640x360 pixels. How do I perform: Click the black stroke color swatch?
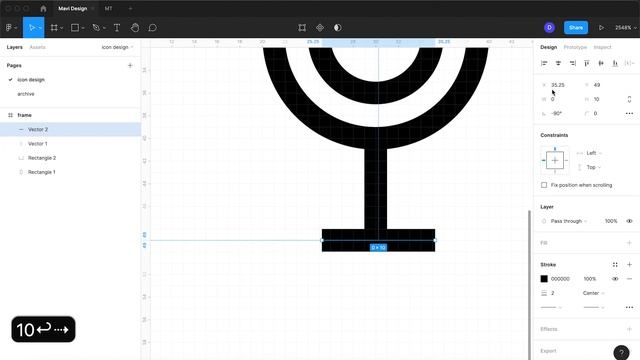click(x=544, y=279)
